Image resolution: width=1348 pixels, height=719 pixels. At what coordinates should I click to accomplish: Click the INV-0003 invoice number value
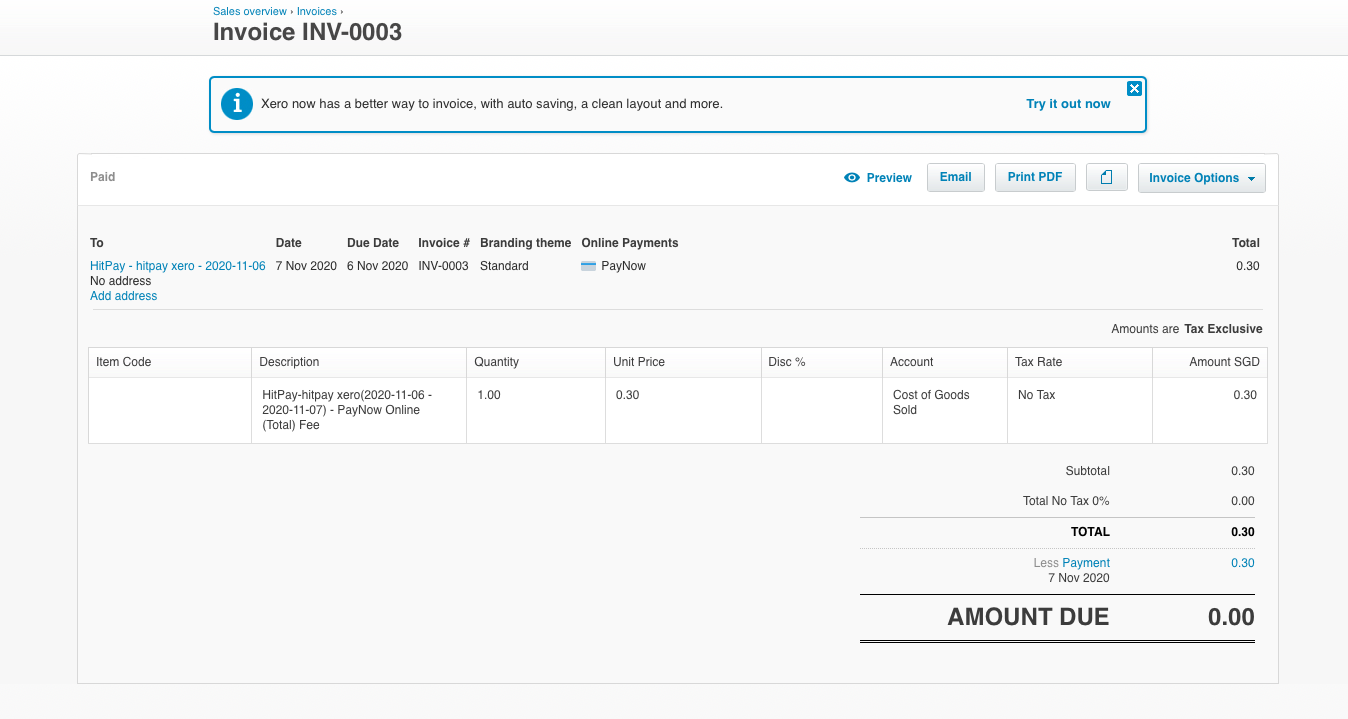click(443, 266)
